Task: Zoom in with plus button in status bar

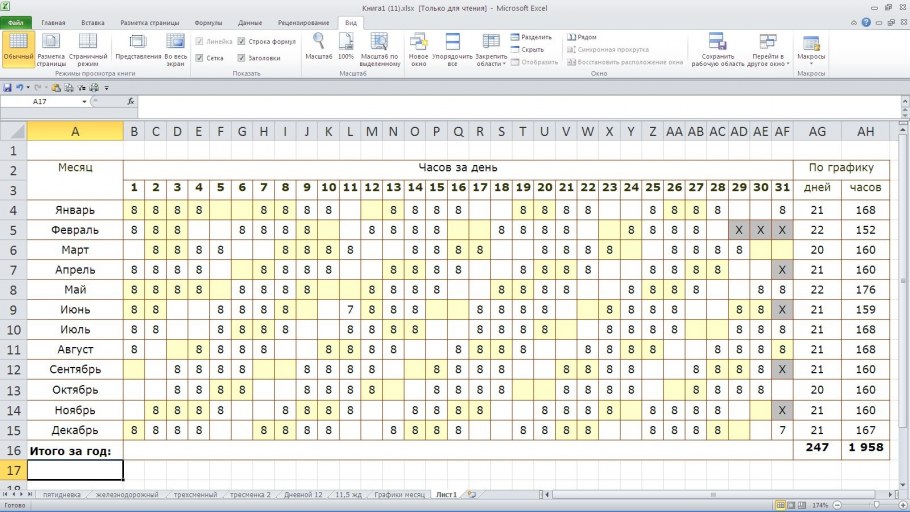Action: click(x=903, y=506)
